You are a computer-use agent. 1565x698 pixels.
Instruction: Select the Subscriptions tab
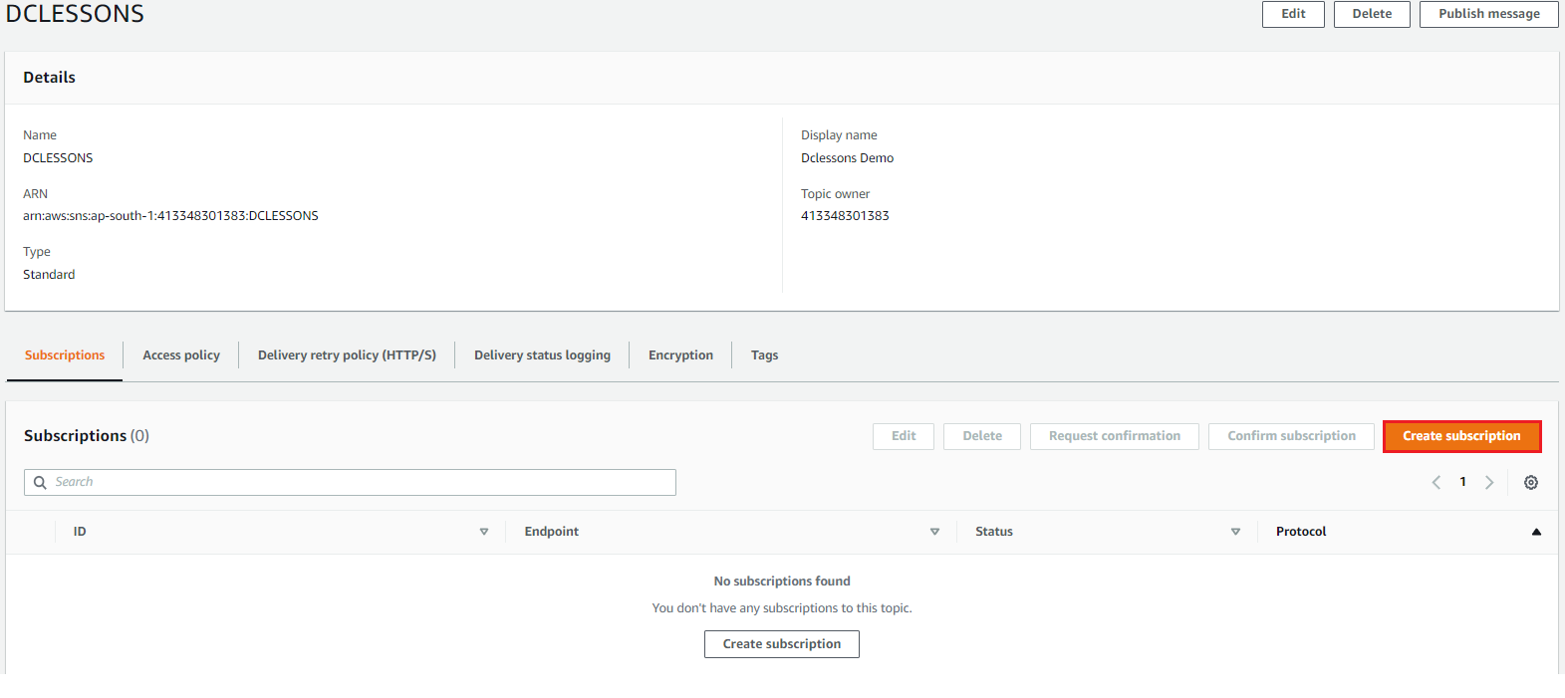click(65, 355)
